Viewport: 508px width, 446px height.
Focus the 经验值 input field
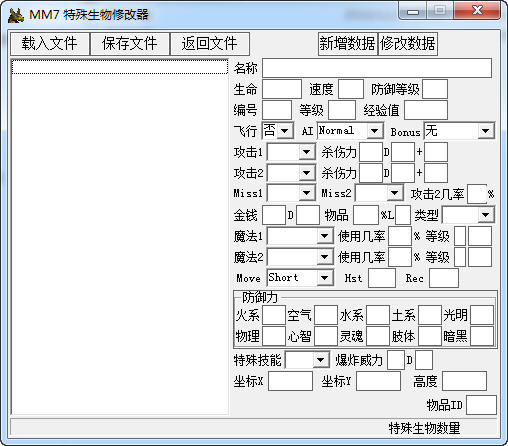(426, 110)
